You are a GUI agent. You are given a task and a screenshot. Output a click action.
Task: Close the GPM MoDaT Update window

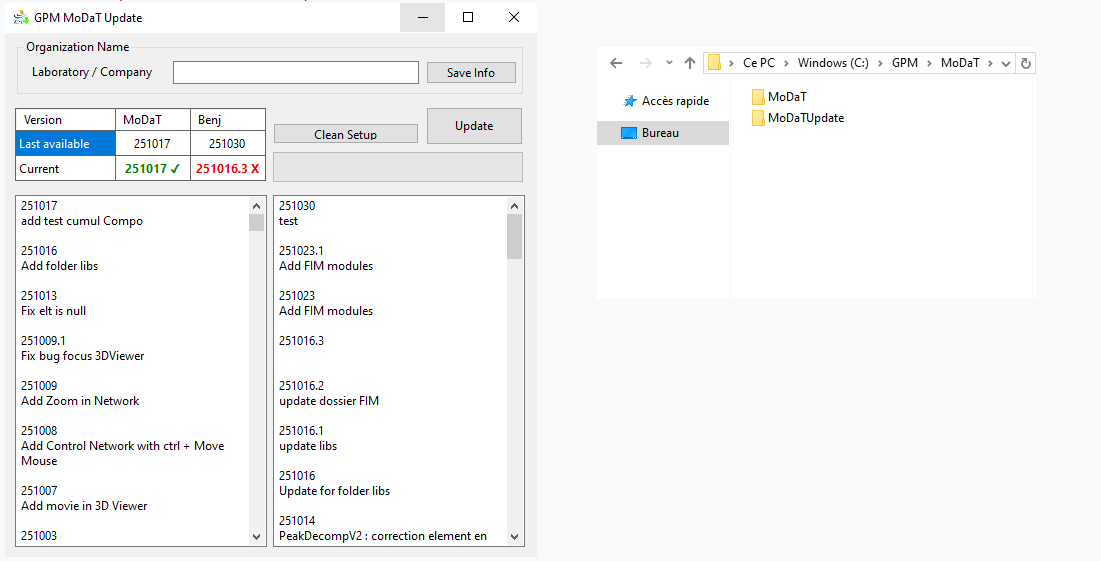tap(514, 18)
